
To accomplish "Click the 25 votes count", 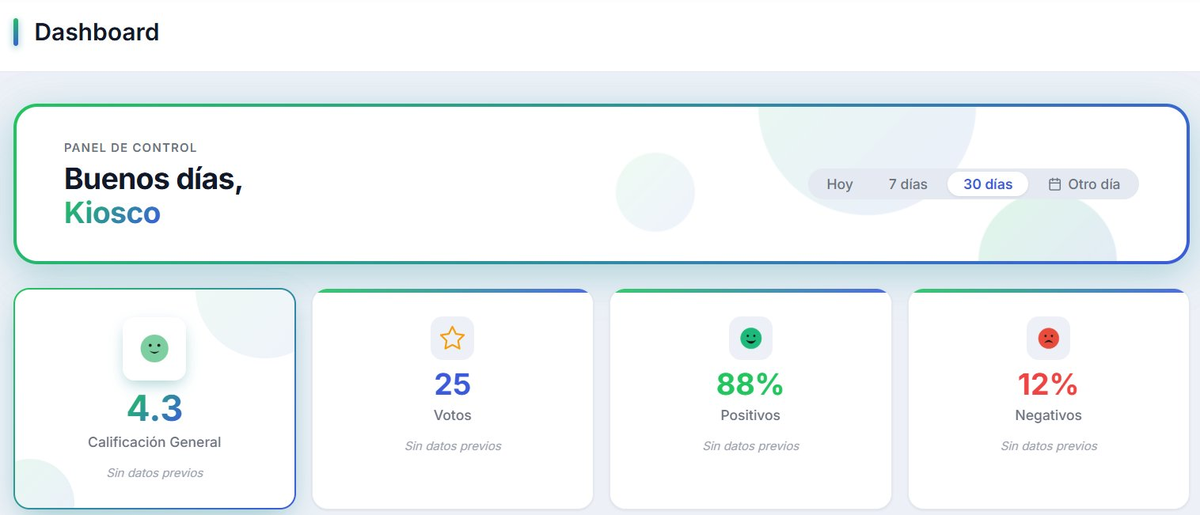I will (452, 384).
